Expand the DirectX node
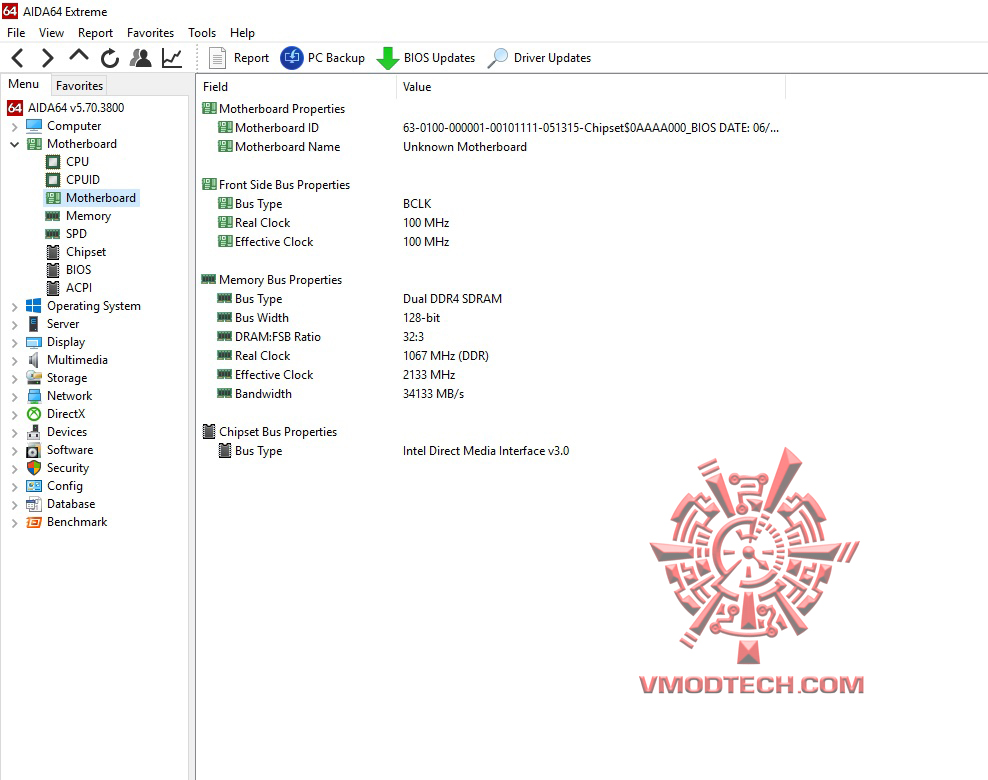Screen dimensions: 988x780 [x=14, y=415]
